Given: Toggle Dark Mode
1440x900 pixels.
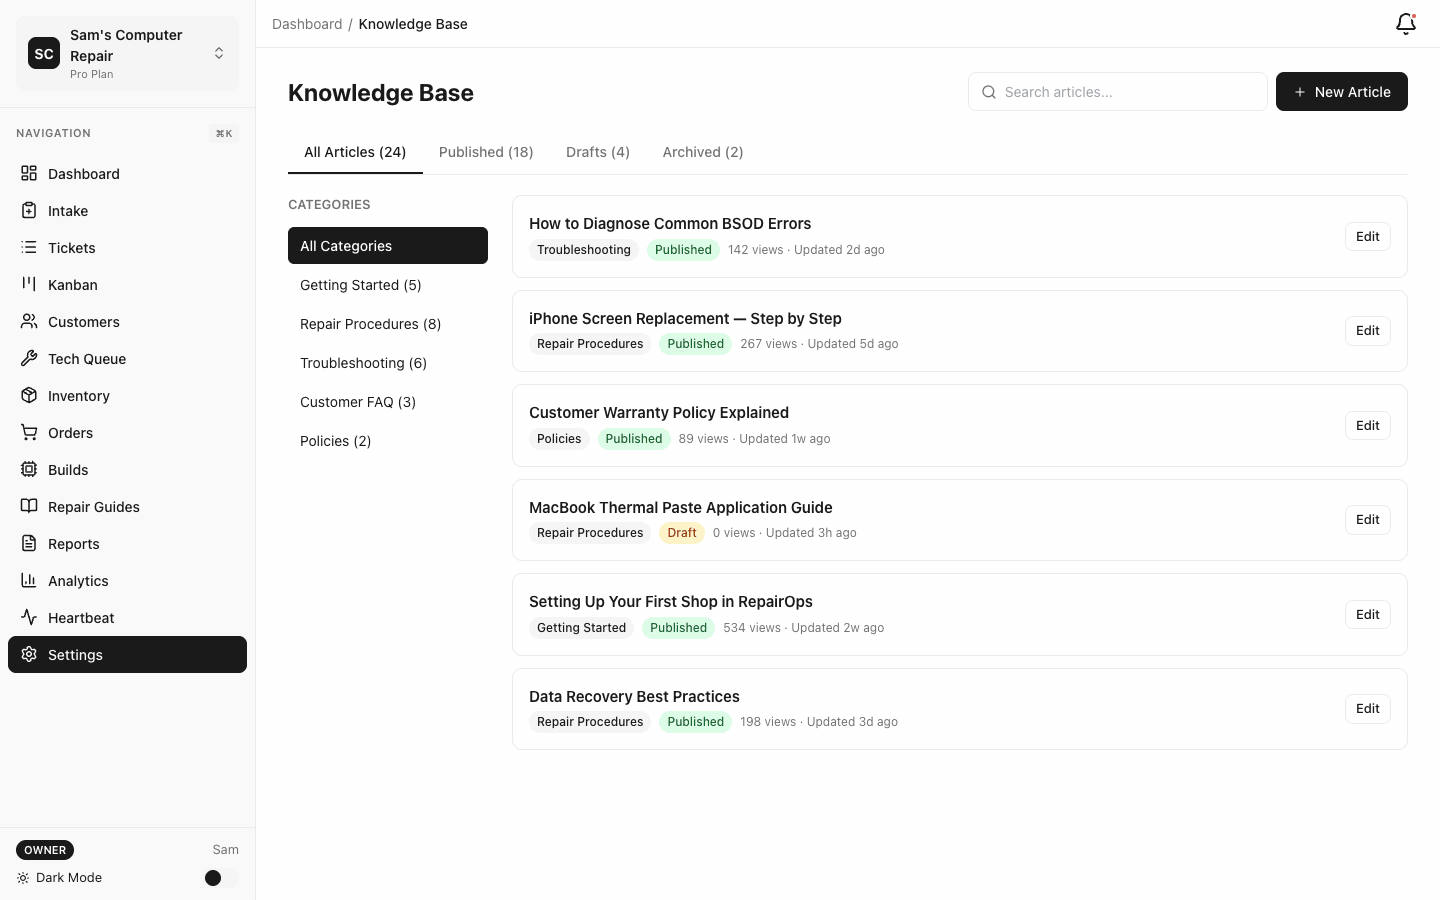Looking at the screenshot, I should pos(212,878).
